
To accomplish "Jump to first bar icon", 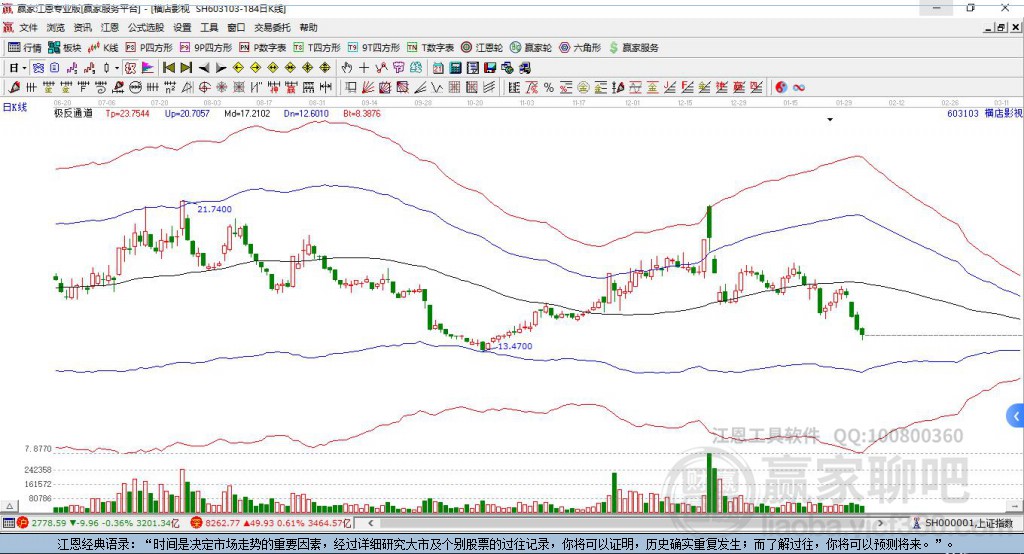I will click(168, 68).
